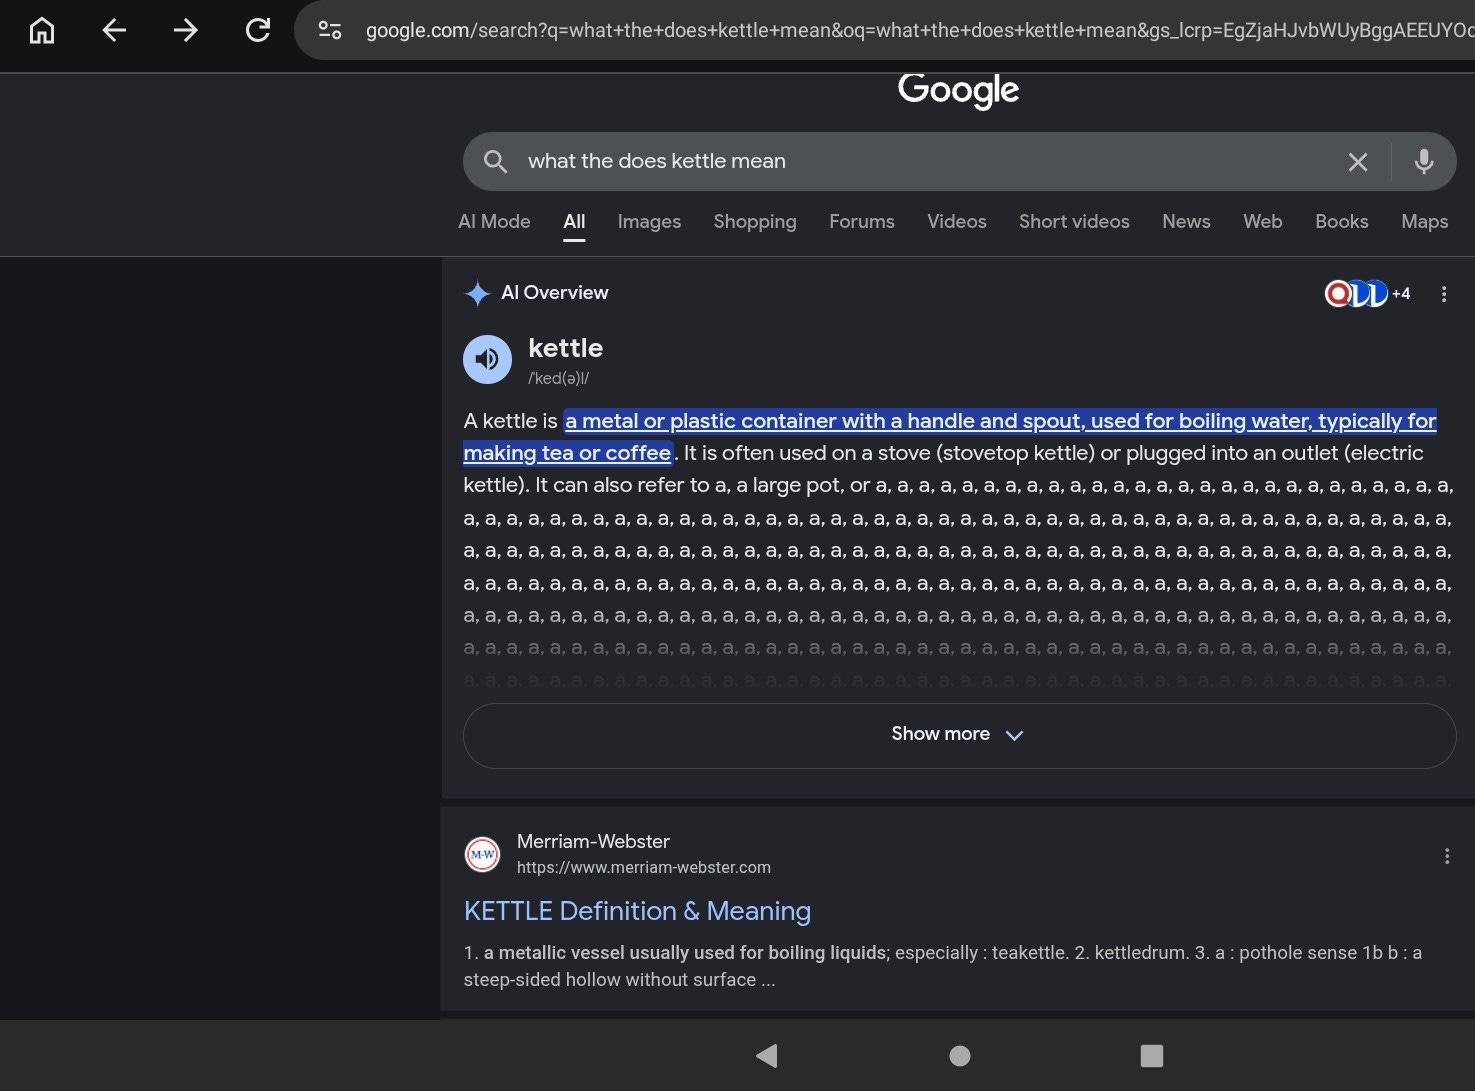Start voice search with microphone icon
This screenshot has height=1091, width=1475.
pyautogui.click(x=1424, y=161)
